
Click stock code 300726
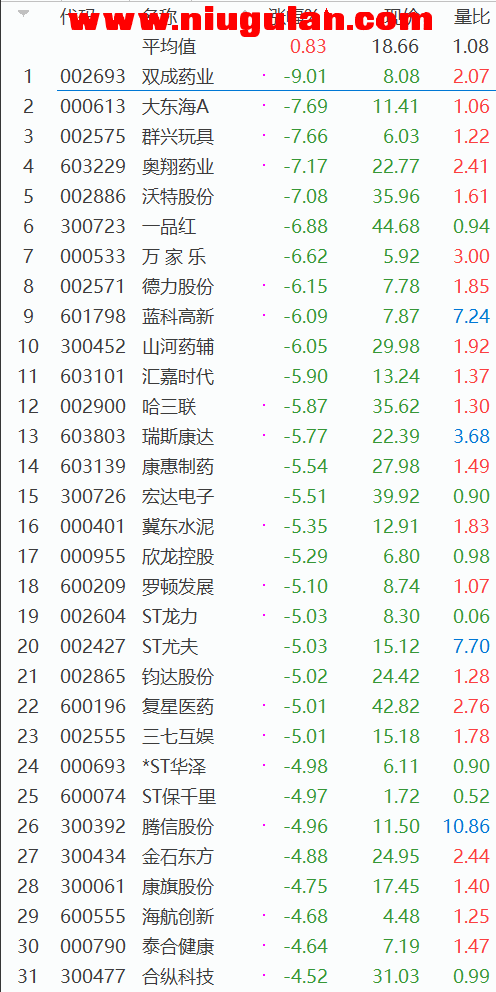pyautogui.click(x=93, y=497)
